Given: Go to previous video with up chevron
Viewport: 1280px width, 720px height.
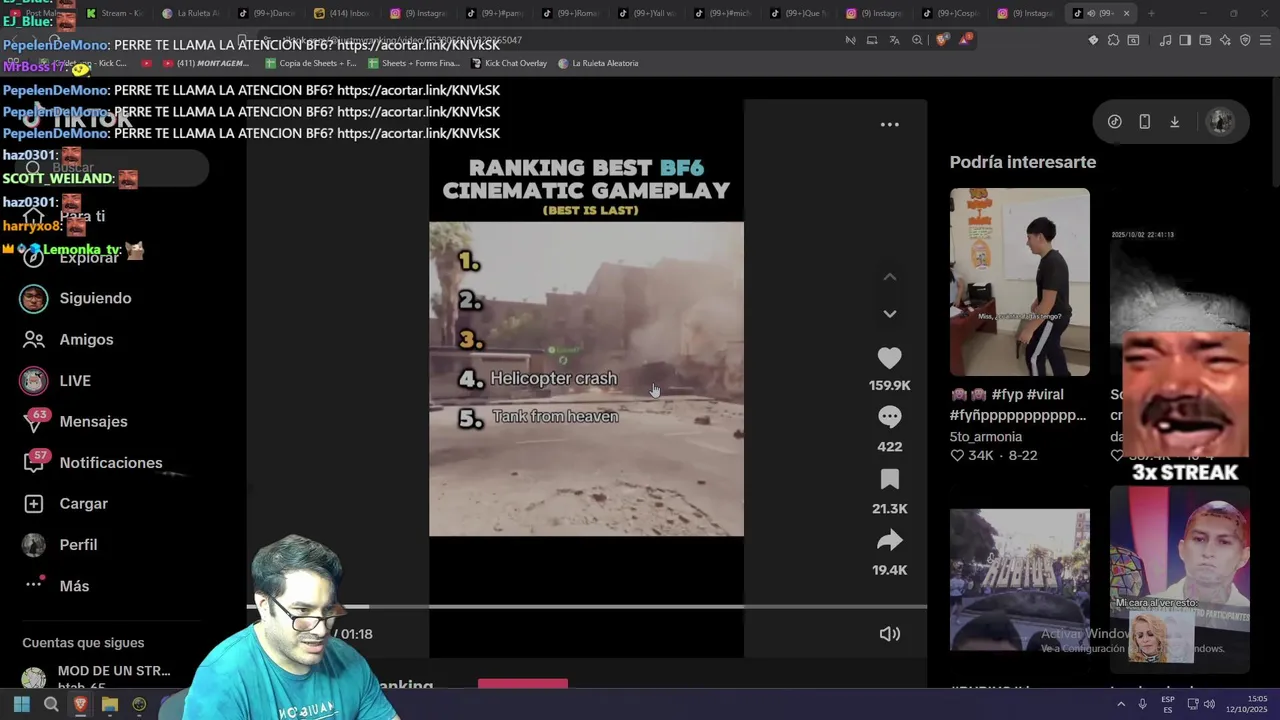Looking at the screenshot, I should [889, 277].
